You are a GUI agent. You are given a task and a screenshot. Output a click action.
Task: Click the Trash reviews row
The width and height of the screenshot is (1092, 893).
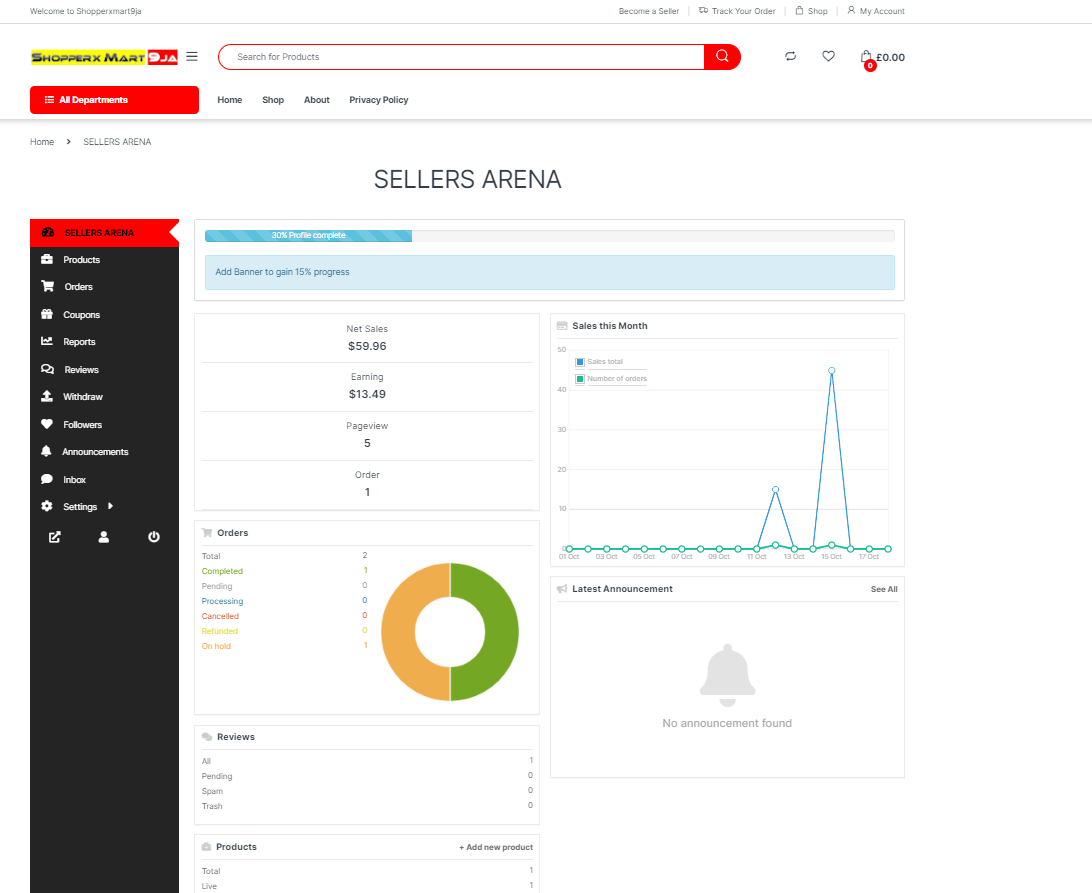click(367, 806)
